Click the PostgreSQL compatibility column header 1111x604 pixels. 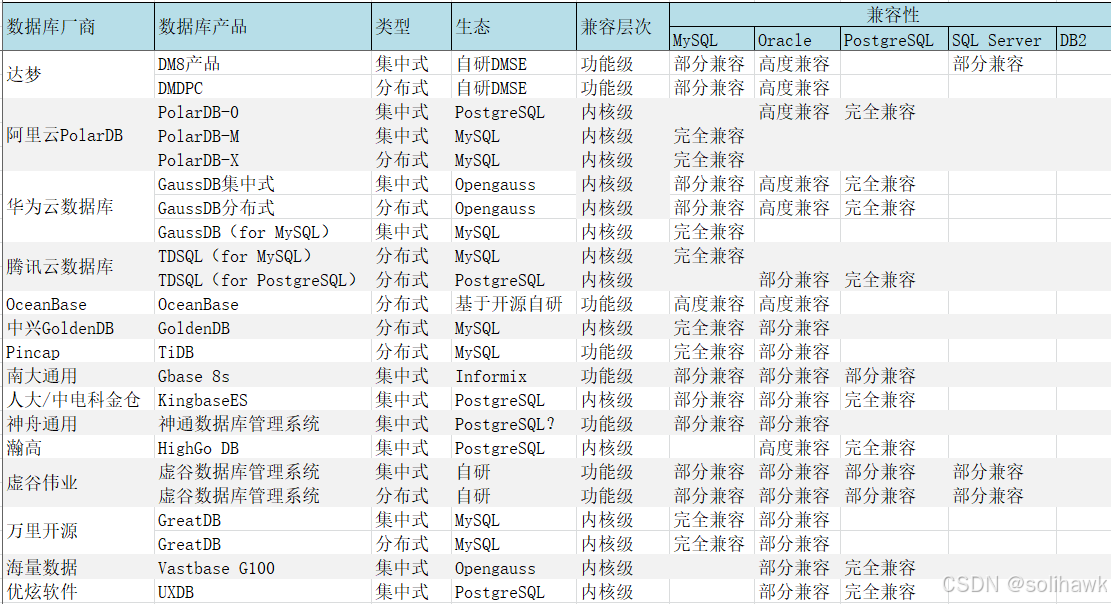pyautogui.click(x=895, y=40)
